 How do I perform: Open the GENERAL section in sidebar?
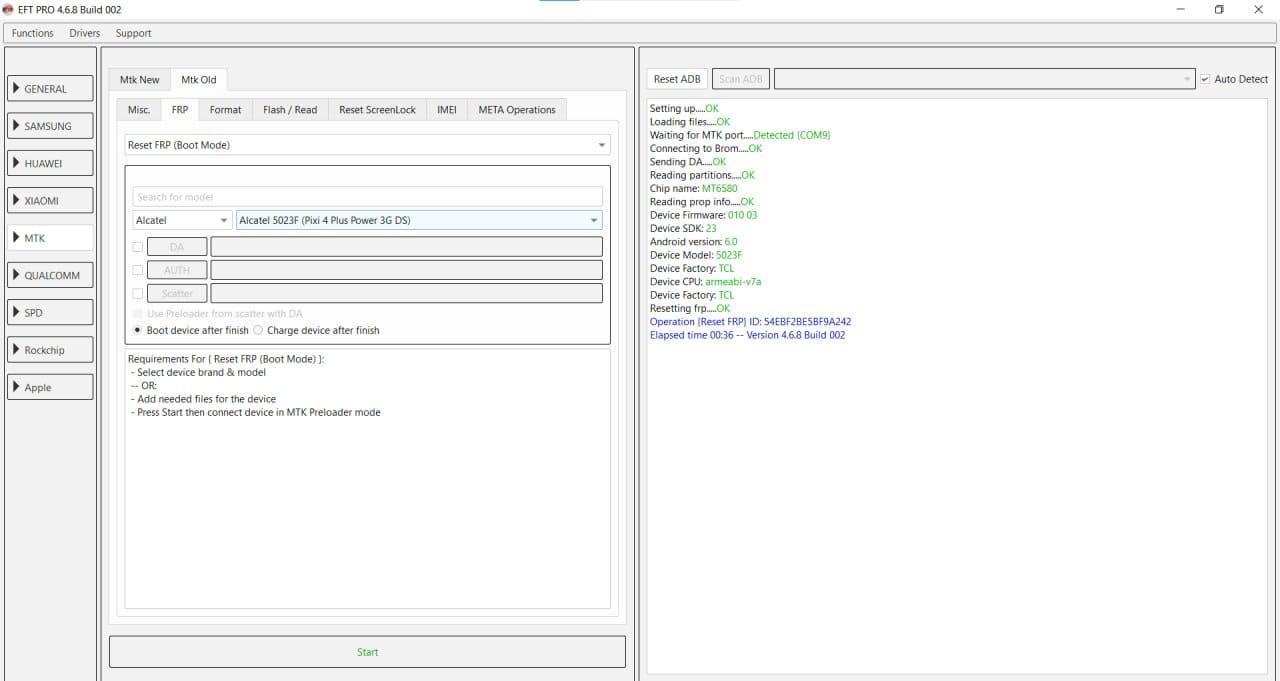tap(50, 89)
